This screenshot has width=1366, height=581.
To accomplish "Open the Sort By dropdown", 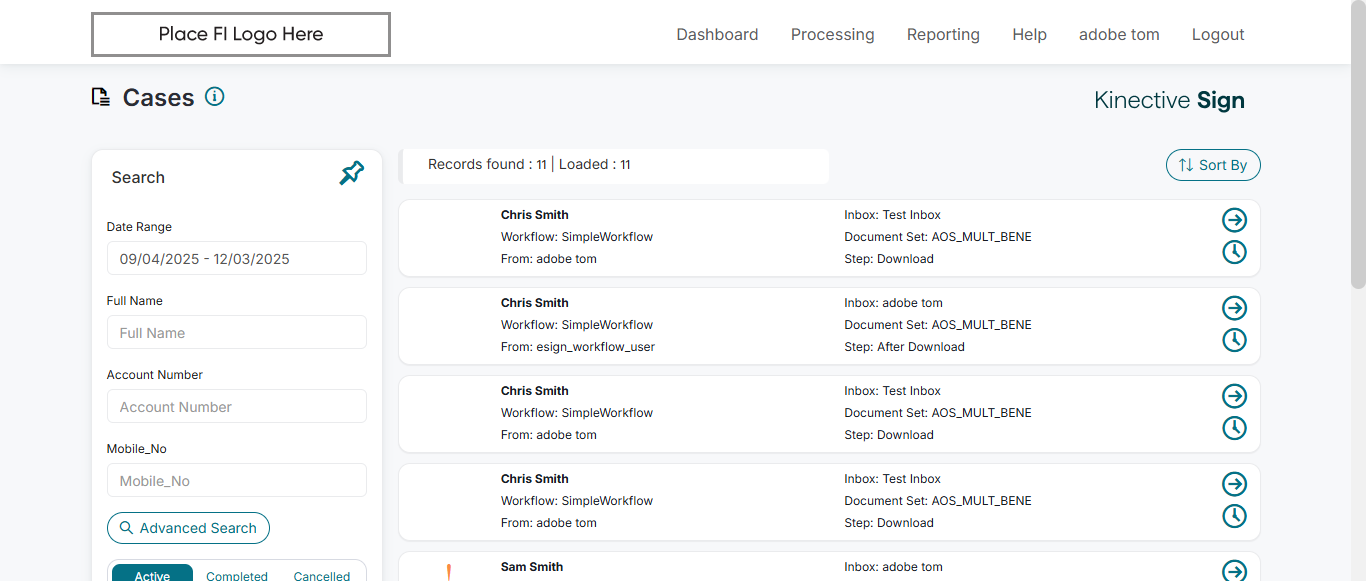I will (1213, 165).
